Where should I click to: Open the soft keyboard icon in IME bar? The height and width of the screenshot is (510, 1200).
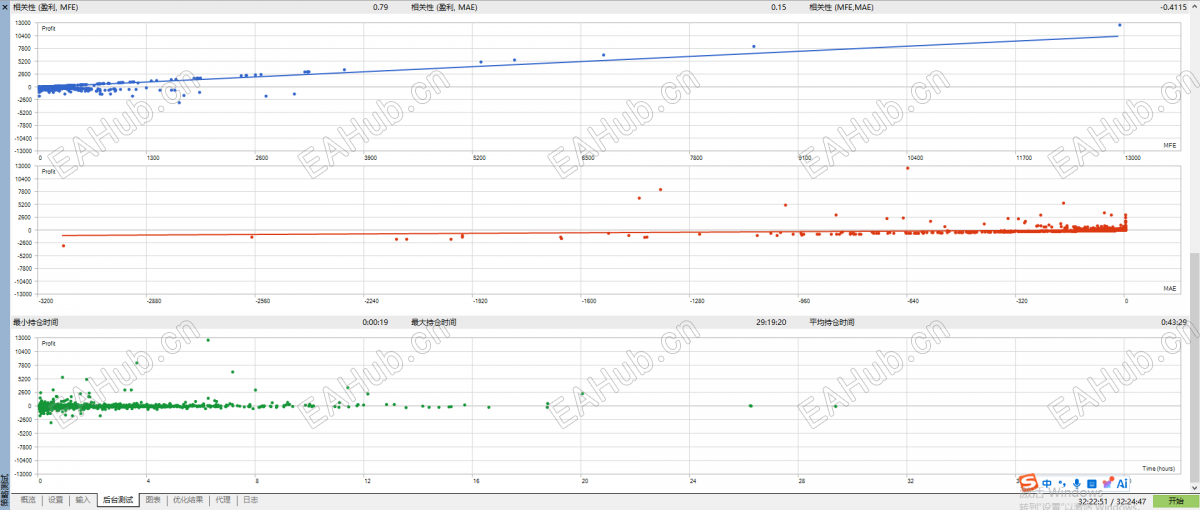[x=1092, y=484]
